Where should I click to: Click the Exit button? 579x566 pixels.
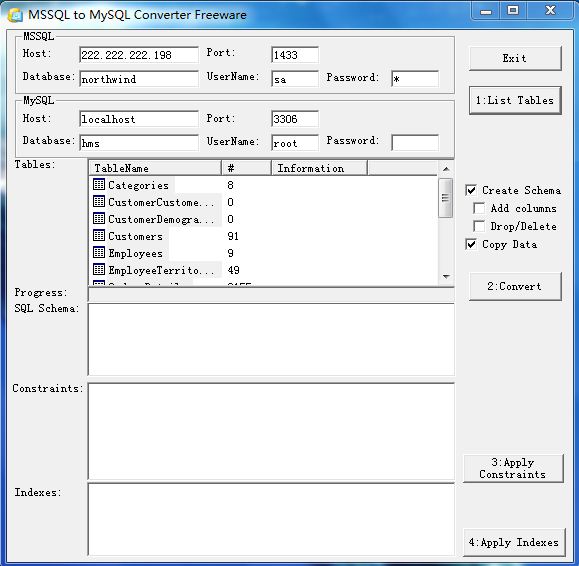click(x=515, y=58)
